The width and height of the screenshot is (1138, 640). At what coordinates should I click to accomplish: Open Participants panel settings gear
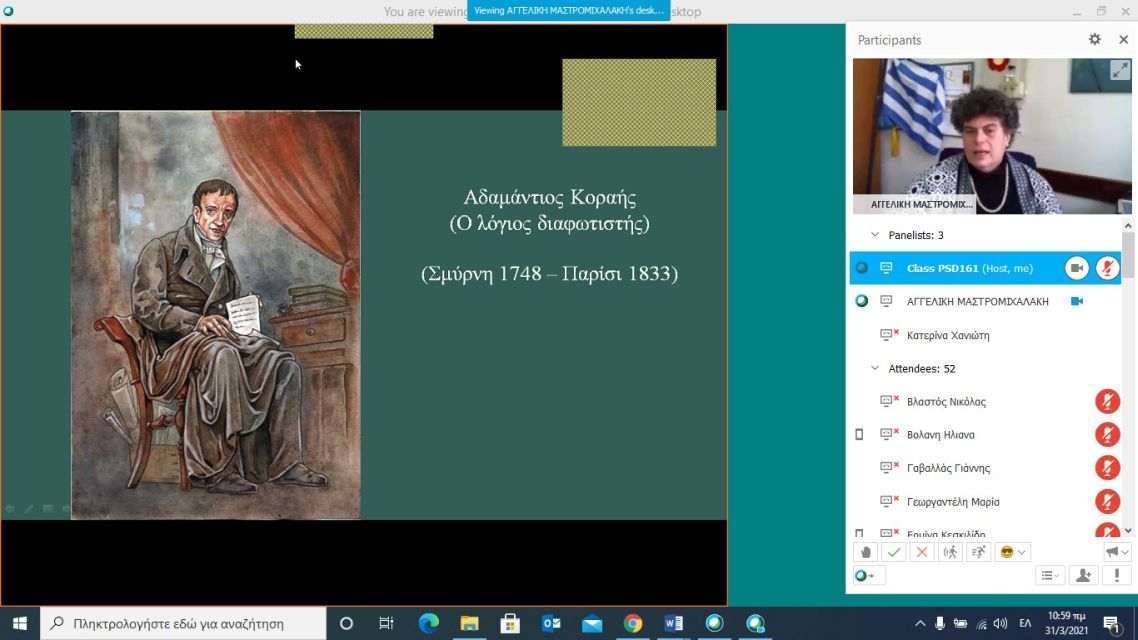click(x=1094, y=39)
